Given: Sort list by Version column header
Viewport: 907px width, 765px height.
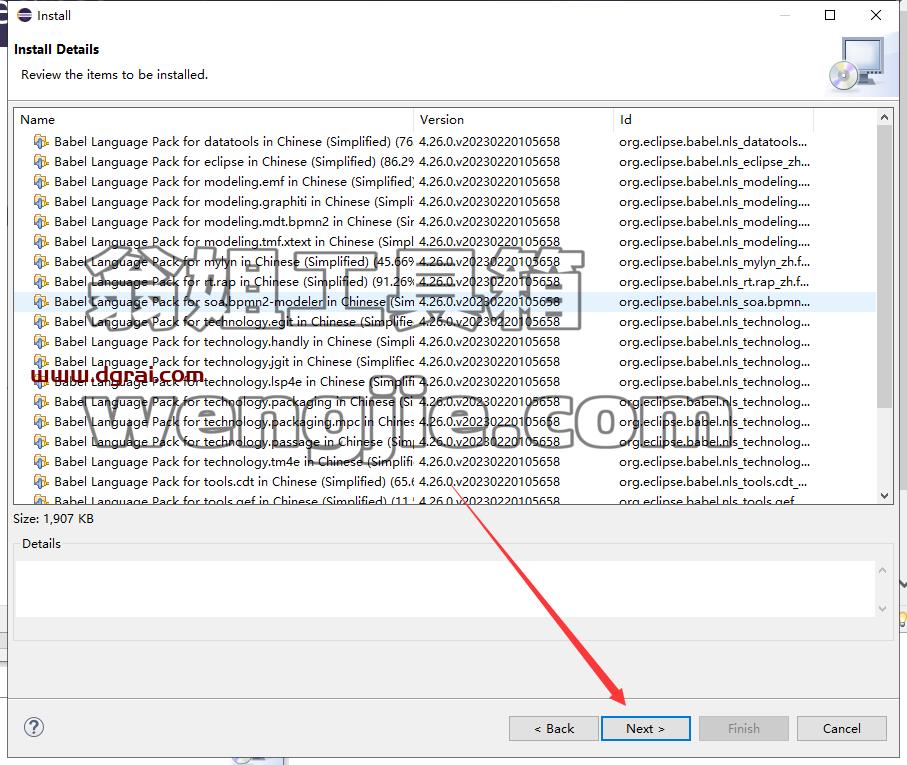Looking at the screenshot, I should click(x=442, y=120).
